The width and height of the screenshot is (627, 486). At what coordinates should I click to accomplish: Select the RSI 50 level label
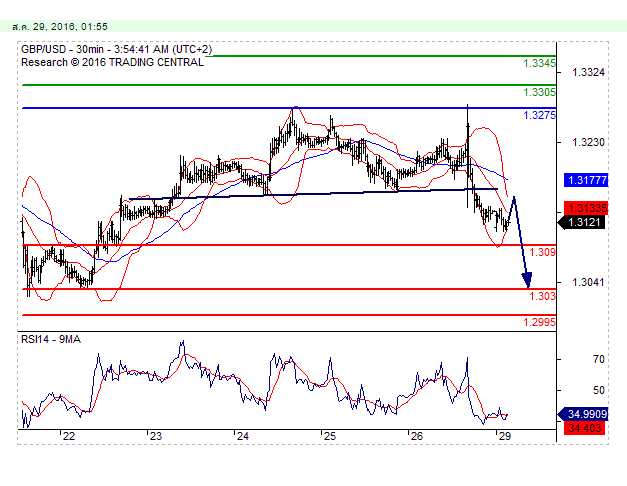point(599,390)
